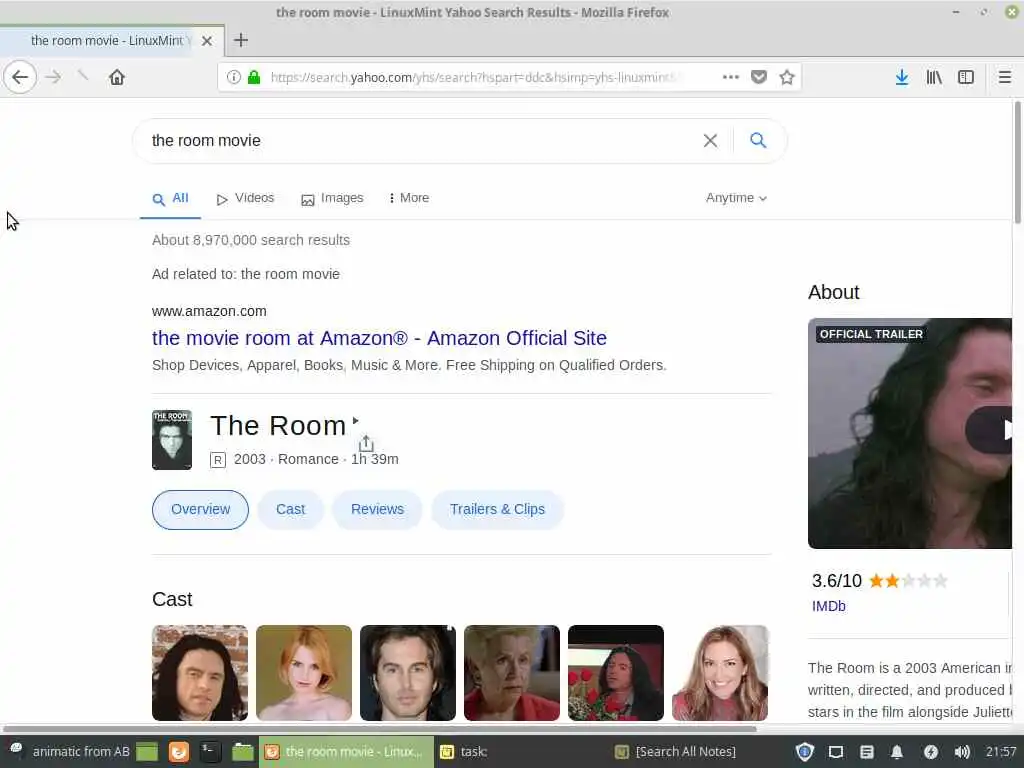Click the 21:57 clock
1024x768 pixels.
pos(1000,752)
